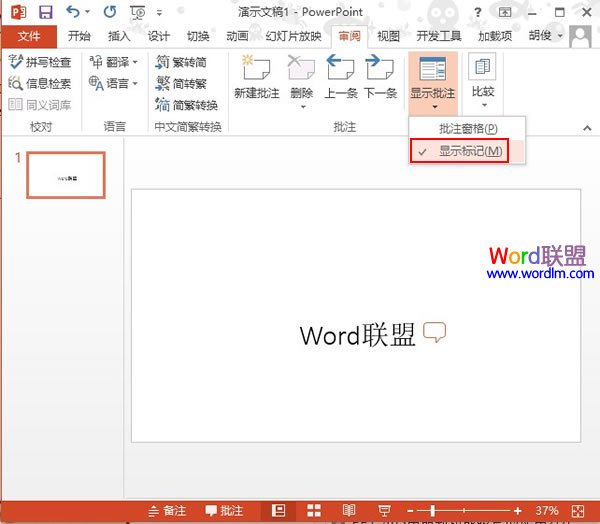This screenshot has height=524, width=600.
Task: Open Ribbon Display Options icon
Action: (x=505, y=12)
